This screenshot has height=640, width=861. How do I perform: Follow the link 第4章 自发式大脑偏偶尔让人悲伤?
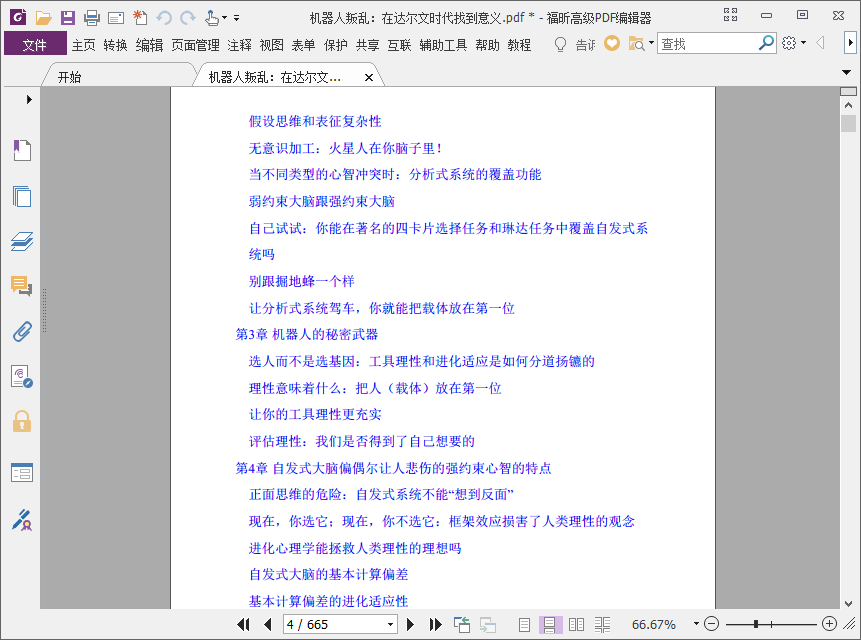393,468
